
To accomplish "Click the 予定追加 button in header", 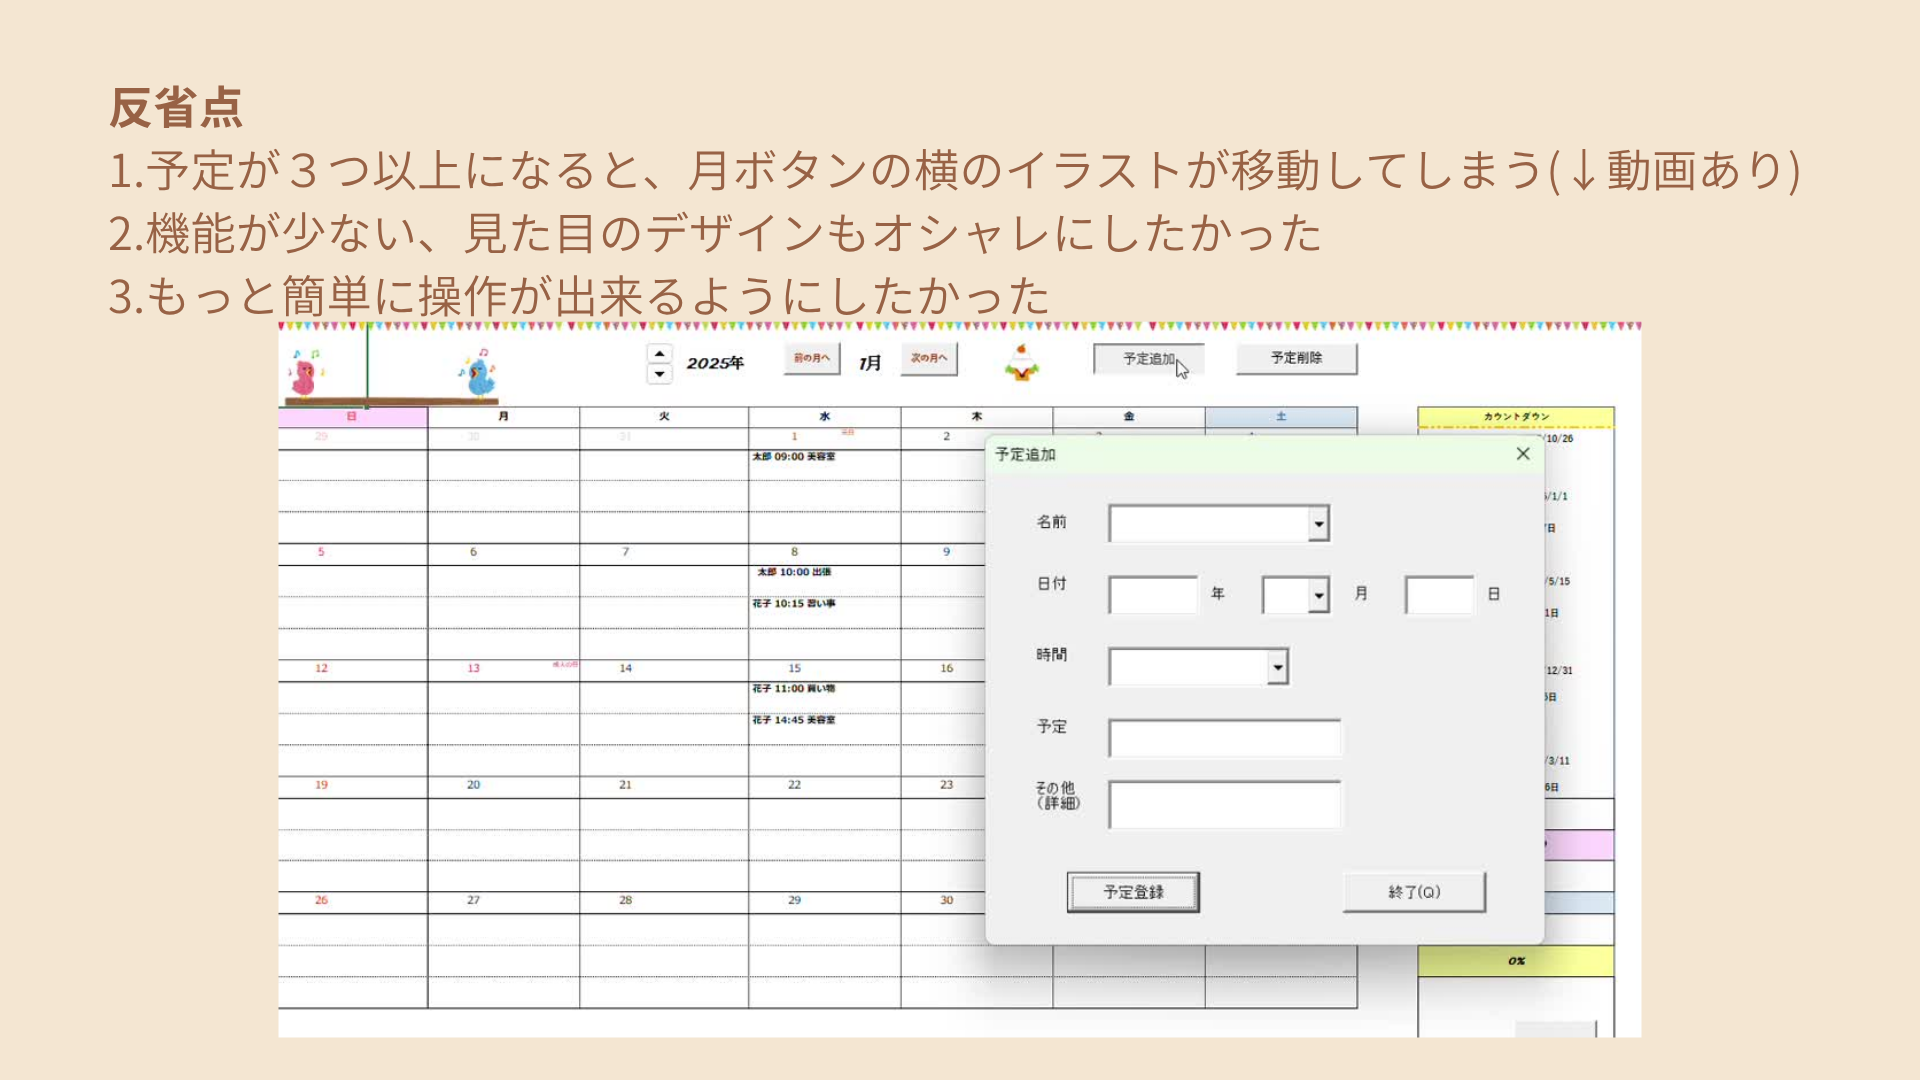I will pyautogui.click(x=1147, y=359).
